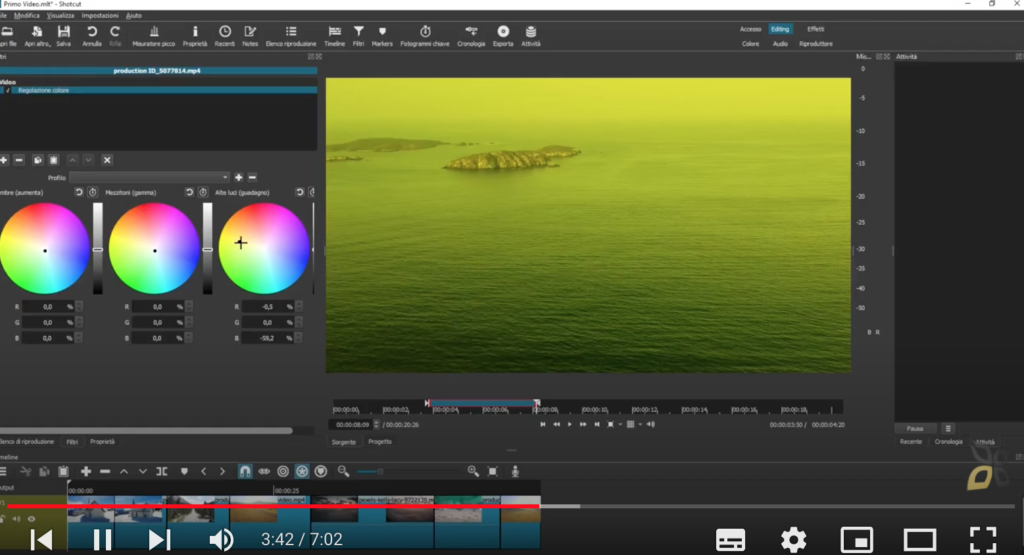Toggle ripple all tracks on the timeline
The image size is (1024, 555).
tap(302, 471)
